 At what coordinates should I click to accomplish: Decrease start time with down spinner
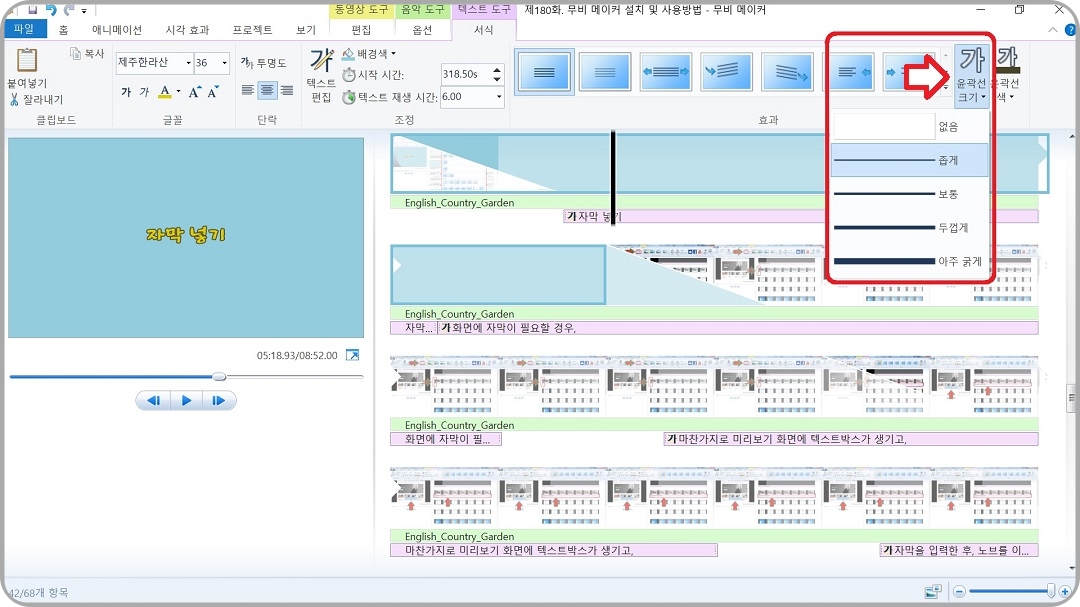(497, 79)
